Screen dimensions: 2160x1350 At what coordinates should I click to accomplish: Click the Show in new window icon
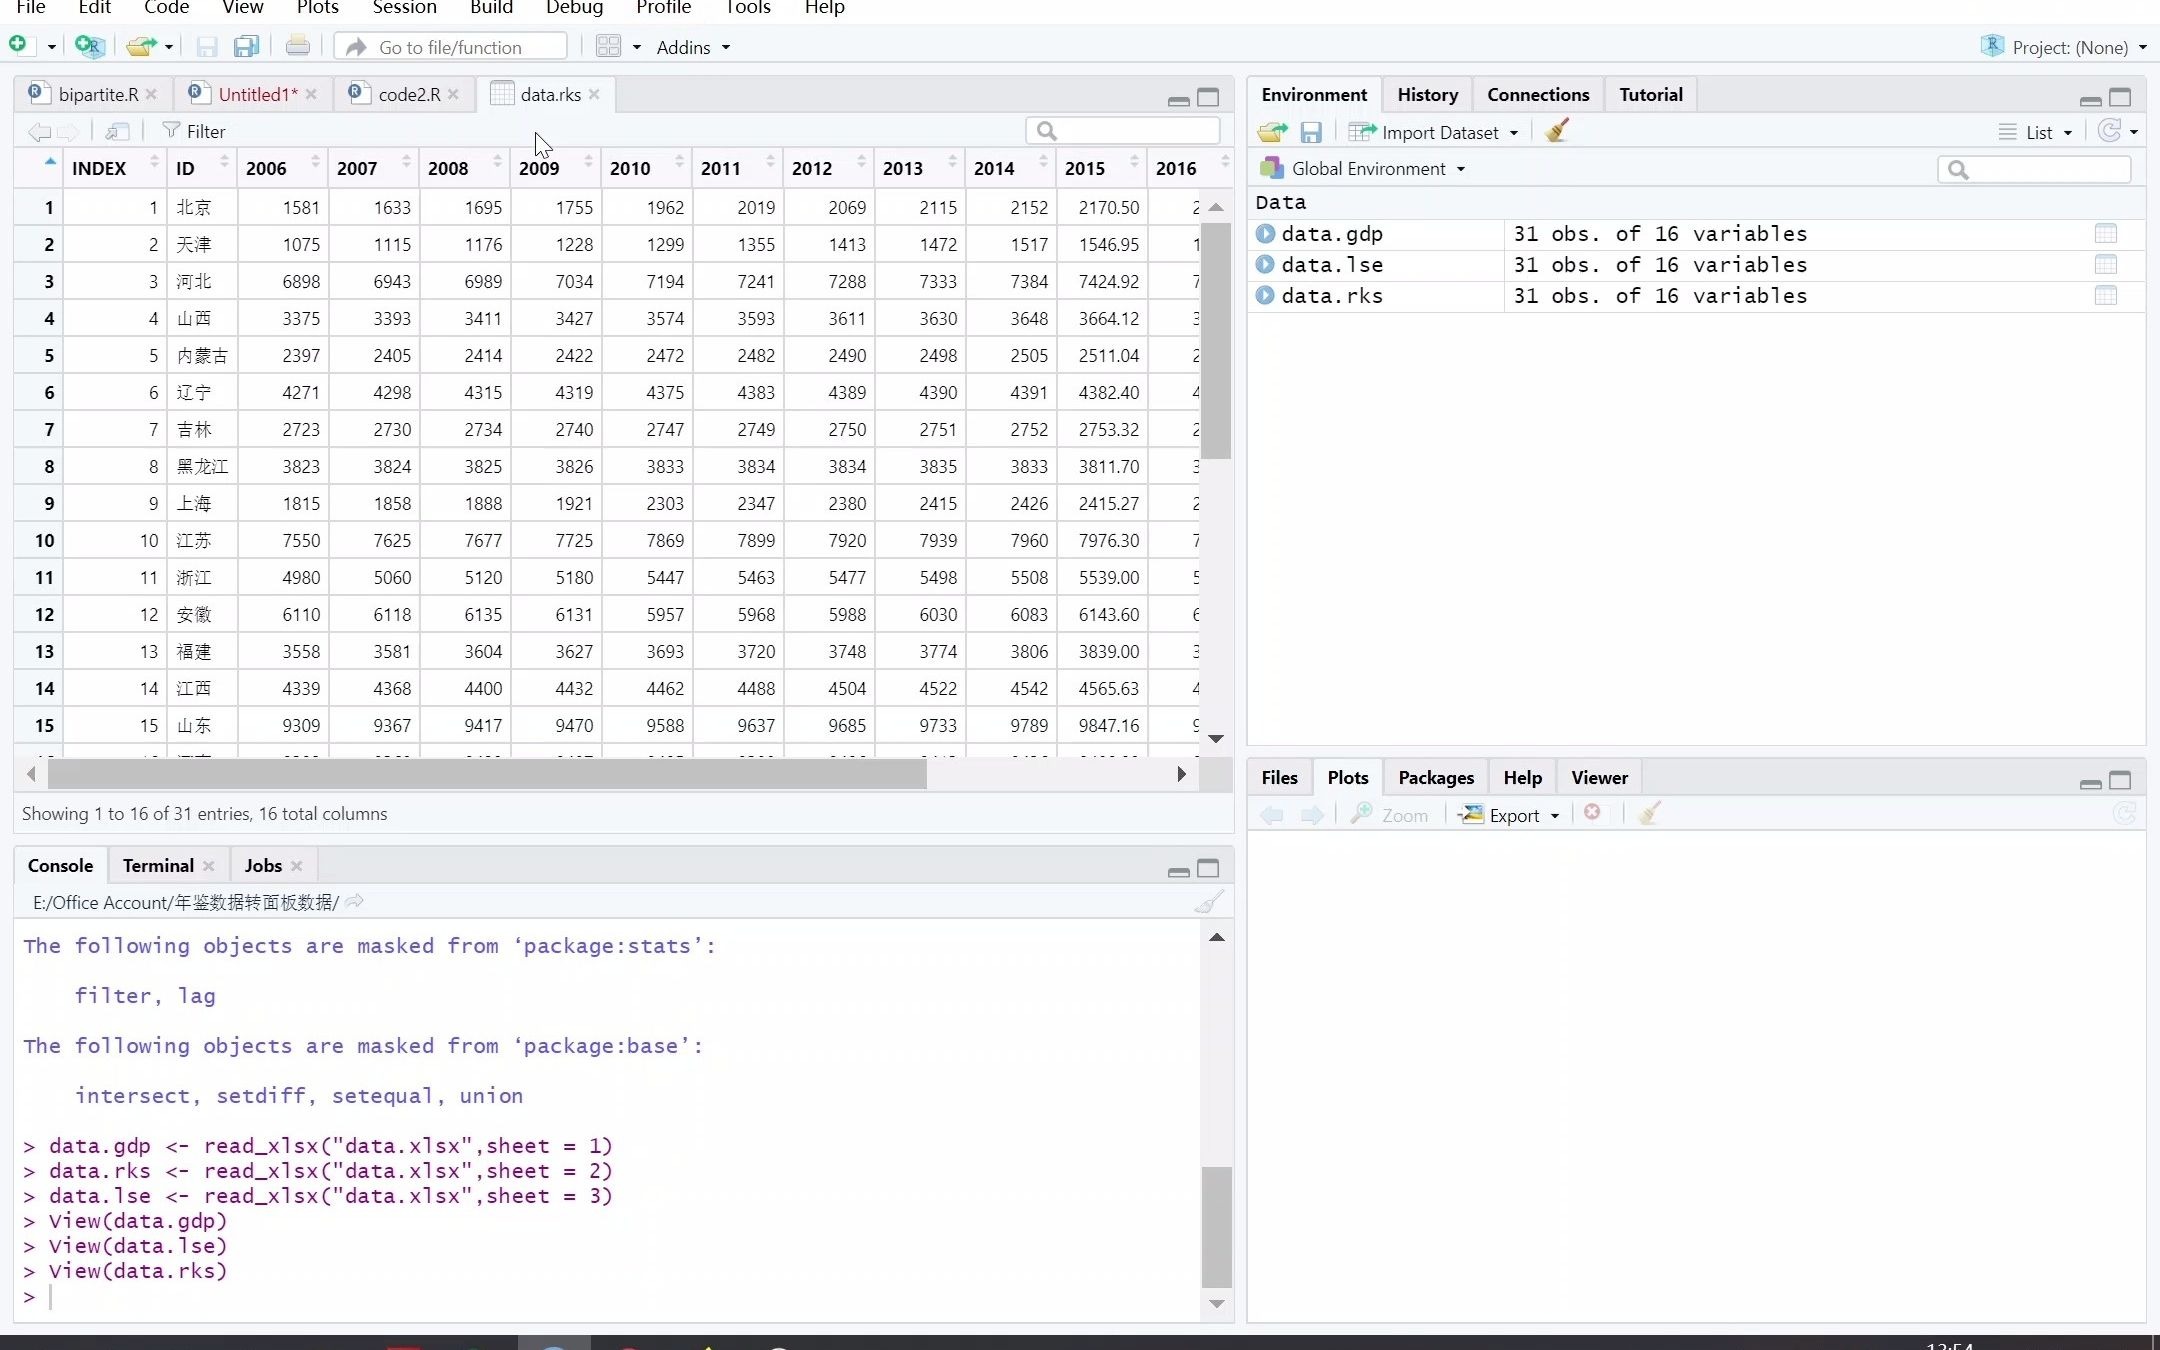[x=118, y=131]
